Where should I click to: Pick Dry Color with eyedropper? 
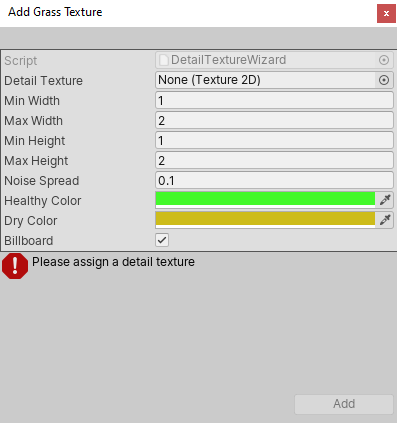click(x=385, y=220)
